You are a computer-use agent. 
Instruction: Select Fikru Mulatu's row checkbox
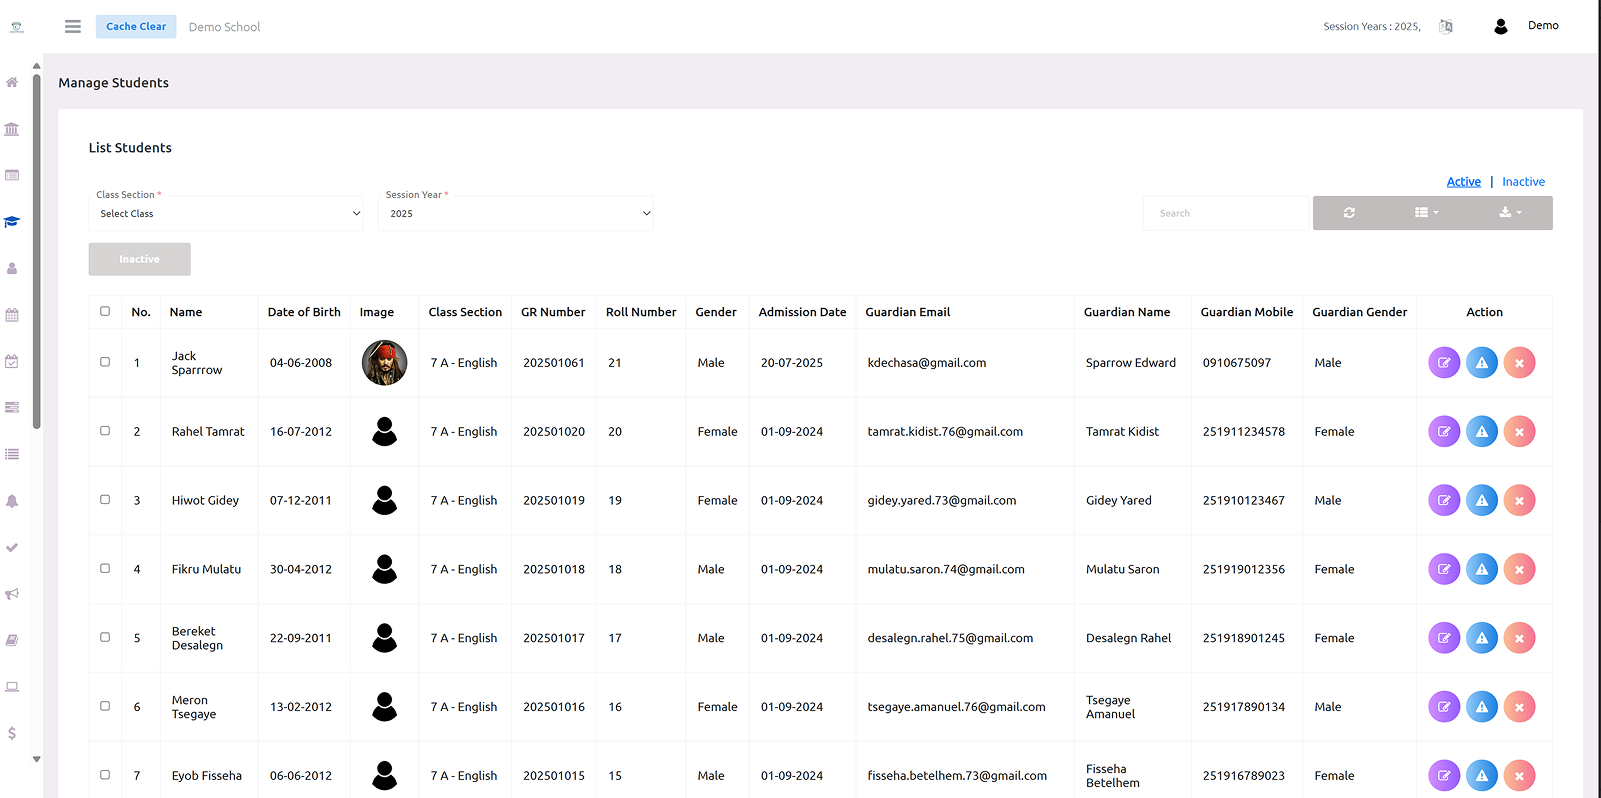(105, 569)
